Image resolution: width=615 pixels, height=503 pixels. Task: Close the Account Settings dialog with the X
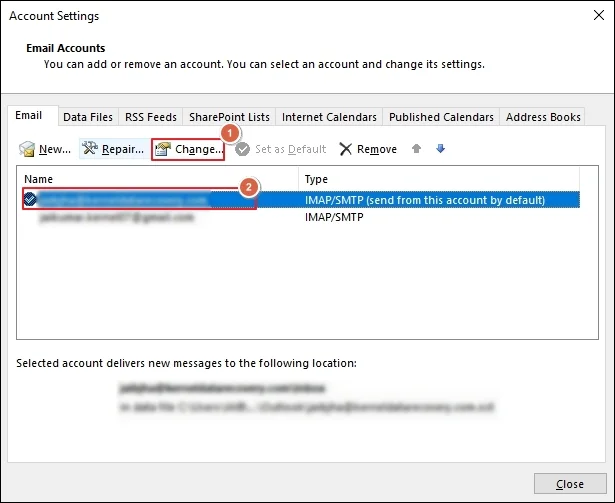599,15
